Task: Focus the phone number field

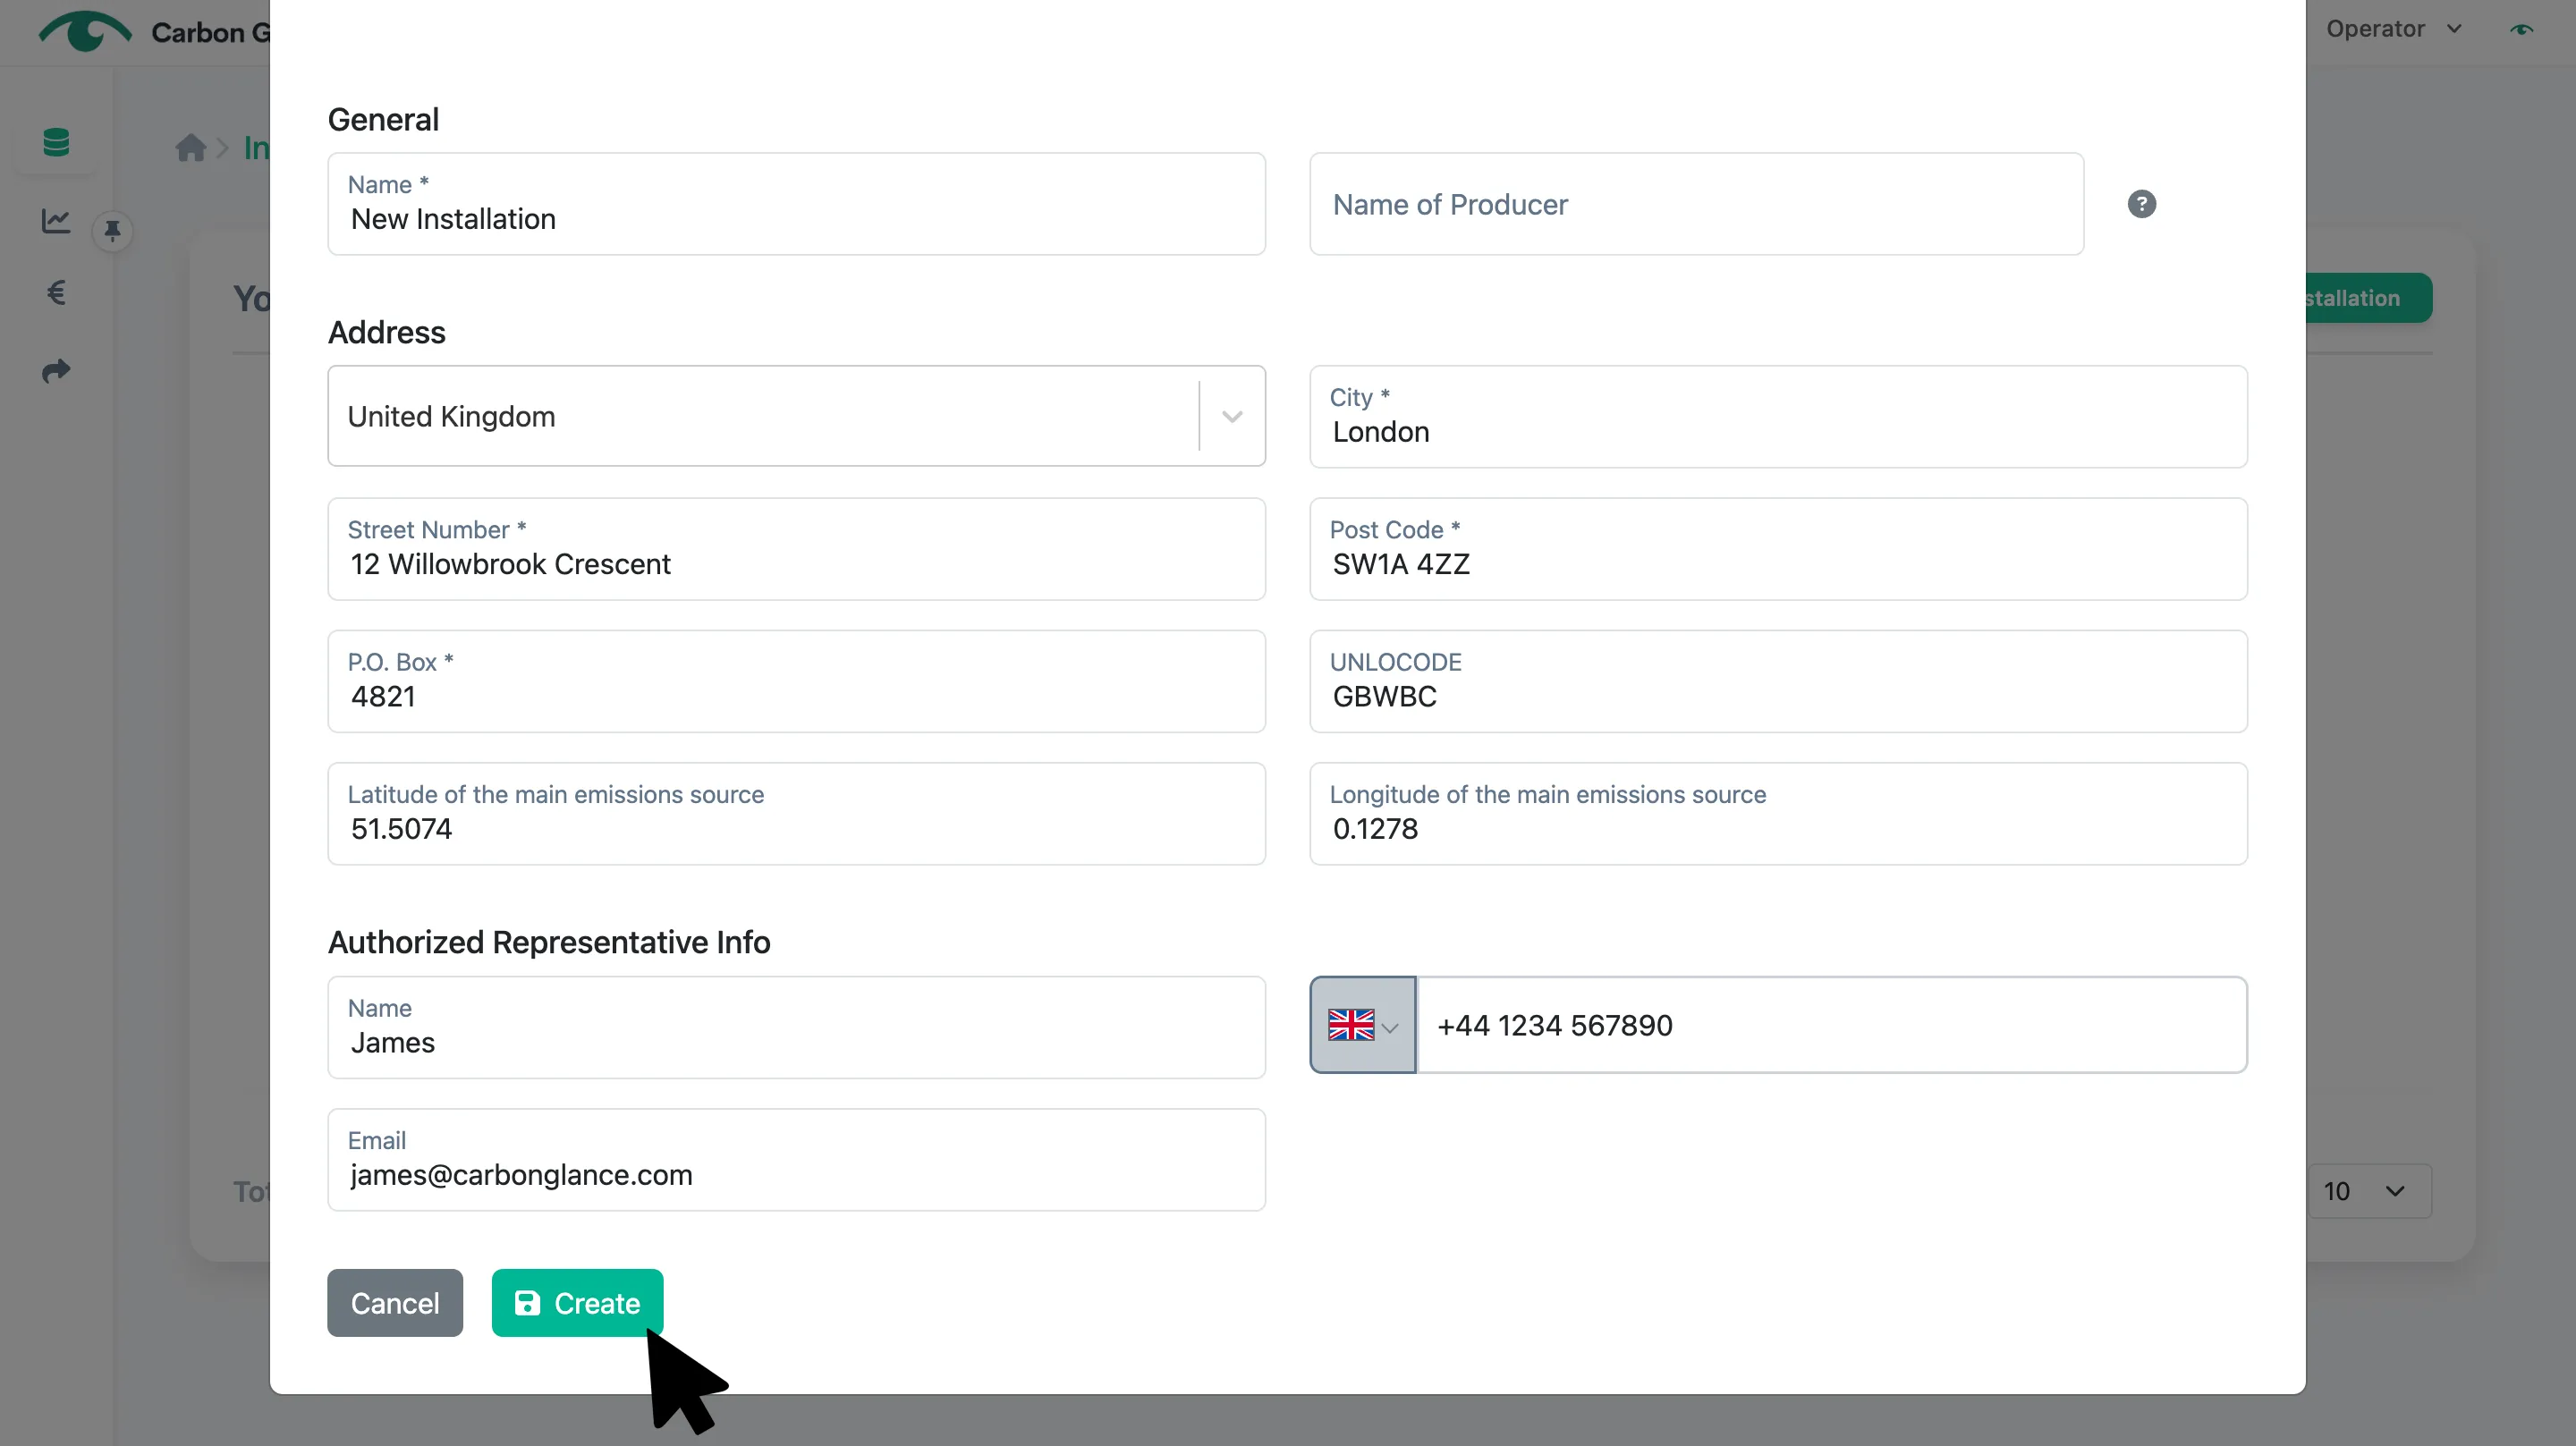Action: coord(1831,1025)
